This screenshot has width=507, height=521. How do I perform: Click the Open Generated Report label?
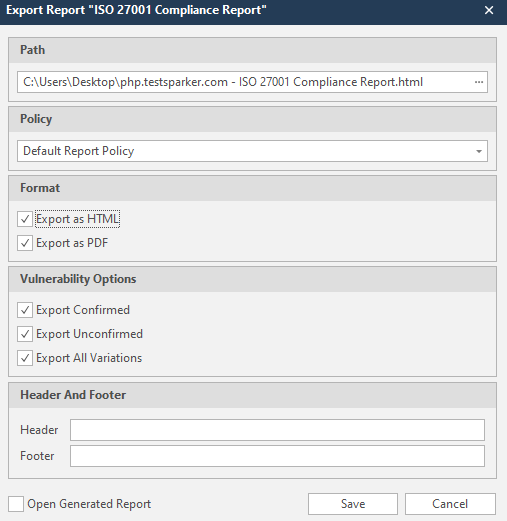click(x=89, y=504)
